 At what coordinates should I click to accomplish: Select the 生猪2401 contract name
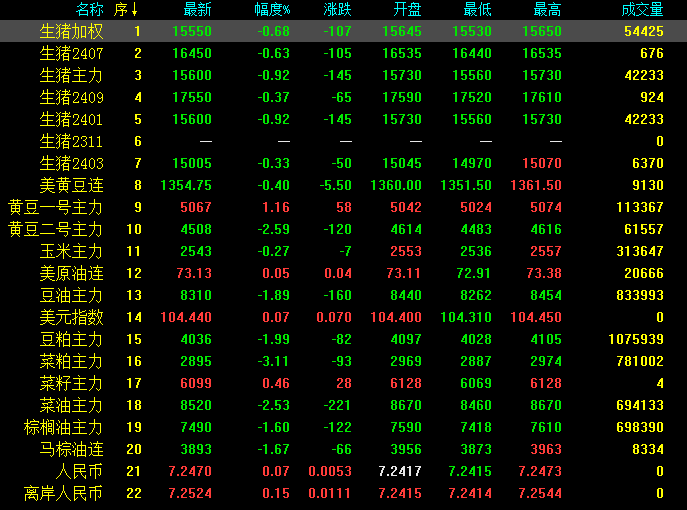[x=71, y=119]
